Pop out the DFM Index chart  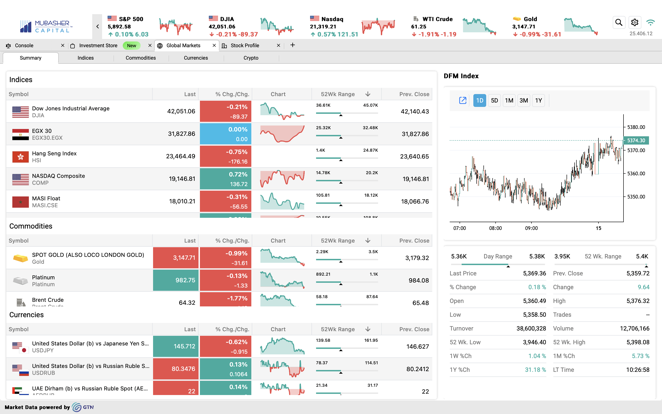coord(462,100)
